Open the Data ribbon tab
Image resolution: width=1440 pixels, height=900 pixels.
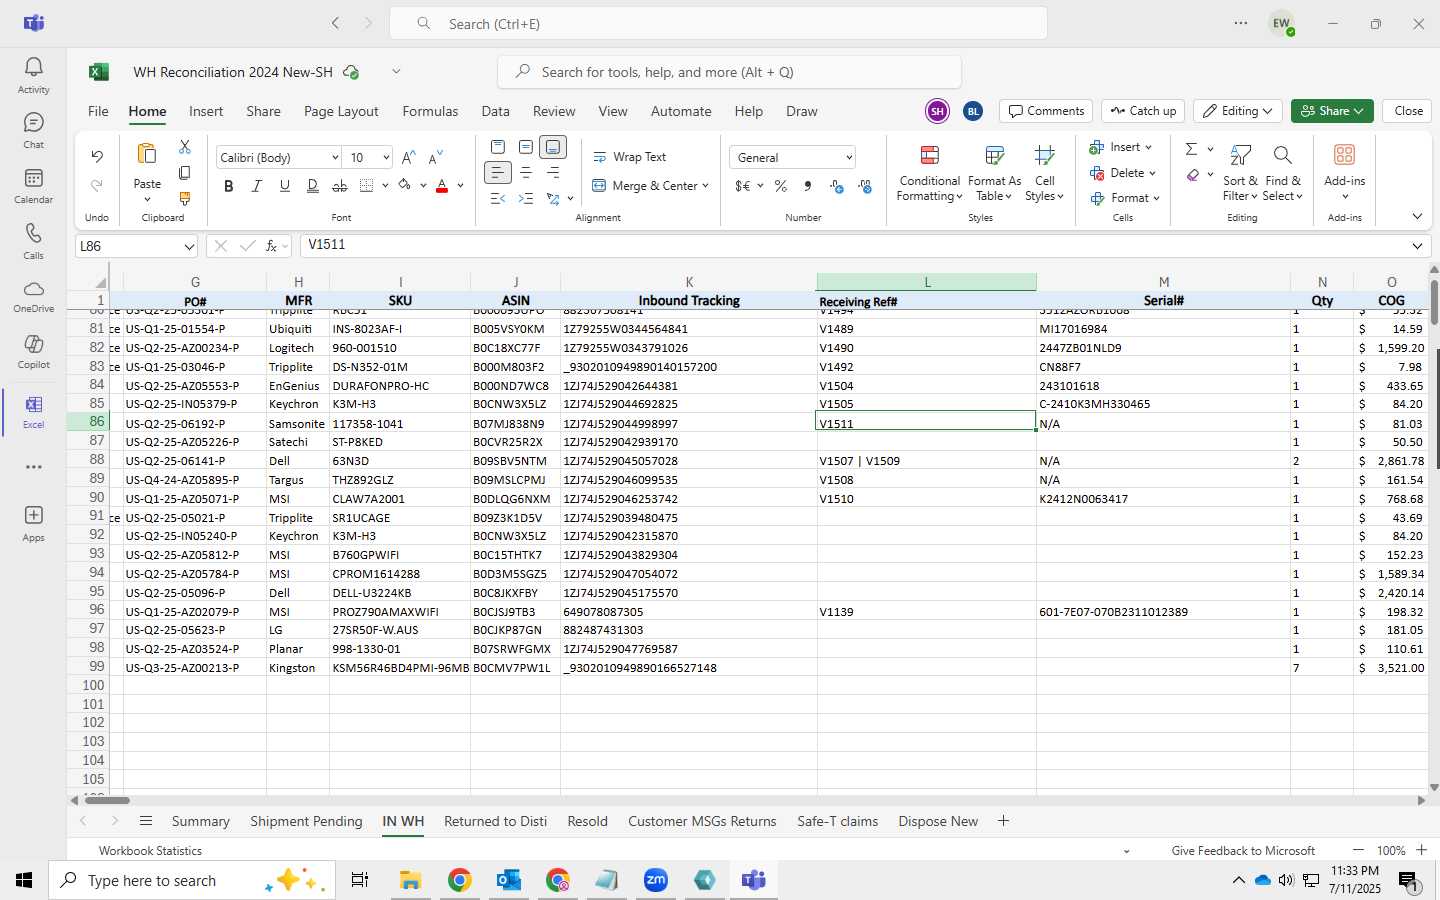tap(495, 111)
